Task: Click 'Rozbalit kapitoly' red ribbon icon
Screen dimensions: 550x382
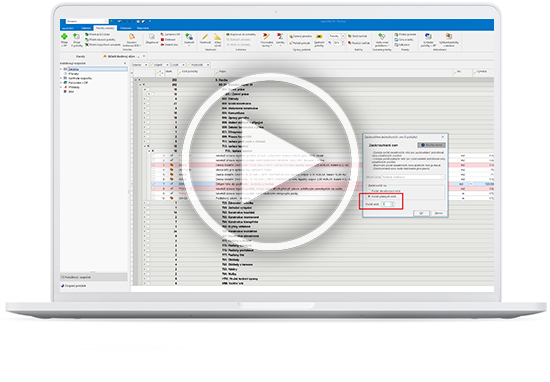Action: click(359, 43)
